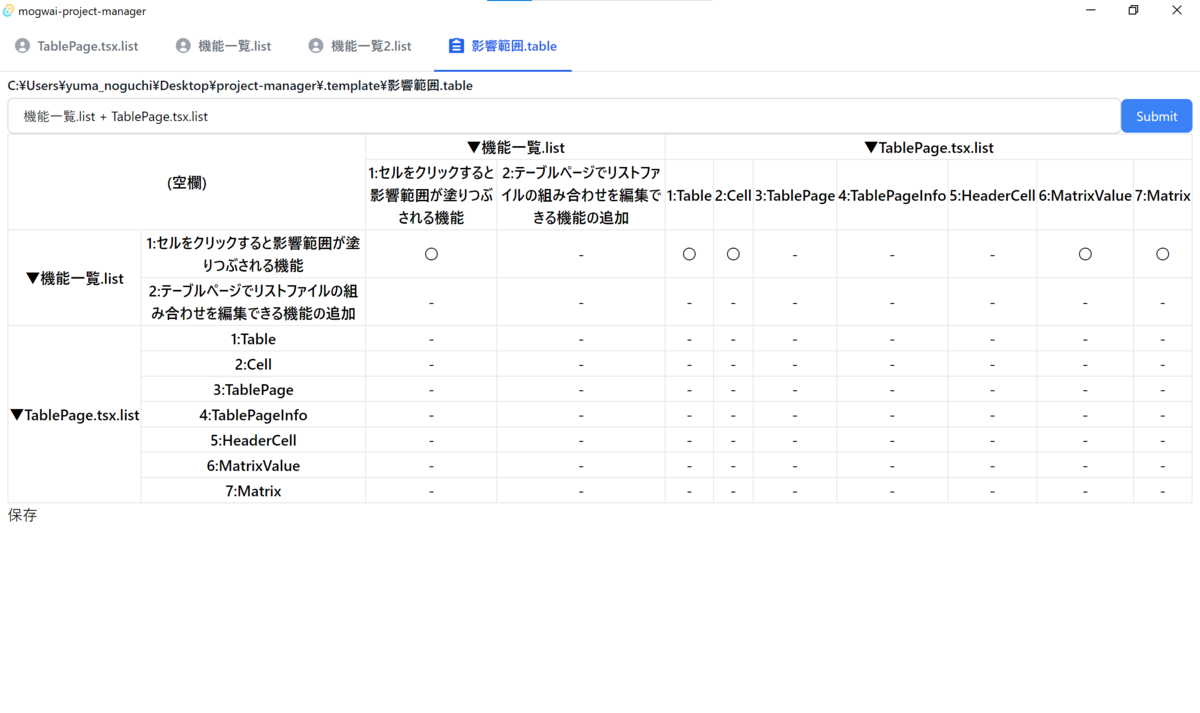
Task: Click the ○ cell under 7:Matrix column
Action: click(x=1162, y=254)
